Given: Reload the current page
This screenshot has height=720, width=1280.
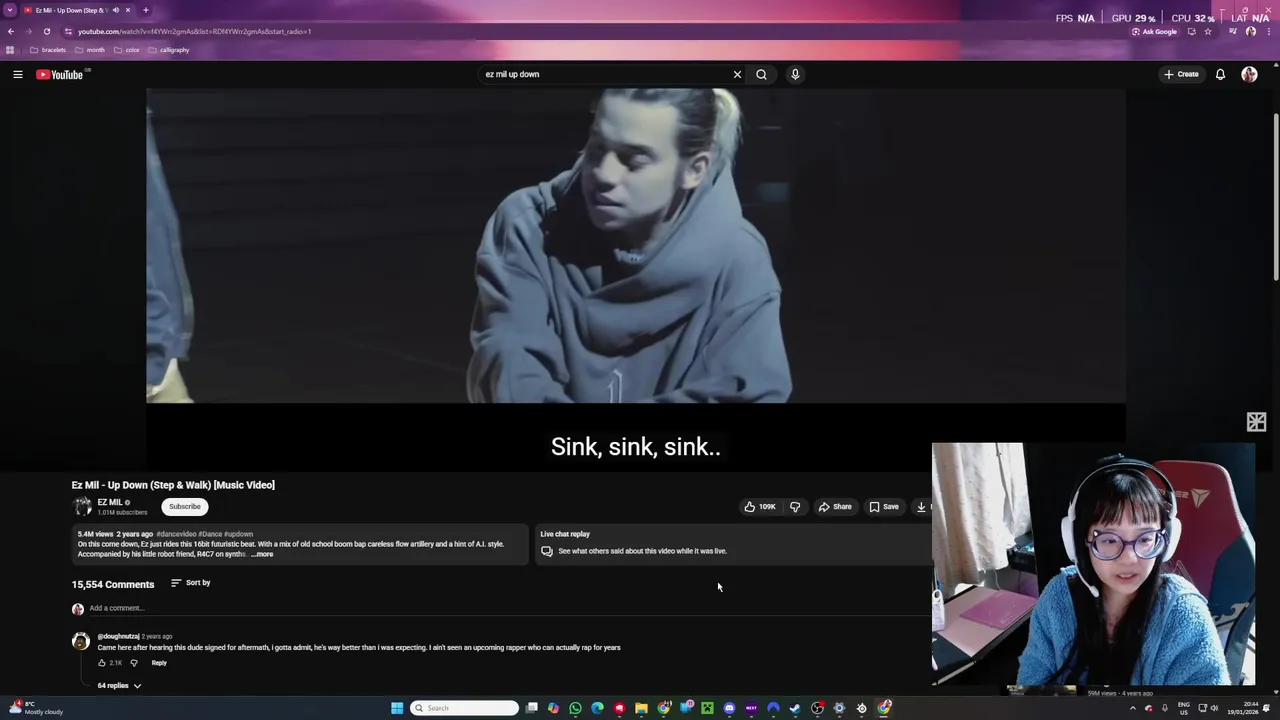Looking at the screenshot, I should click(46, 31).
